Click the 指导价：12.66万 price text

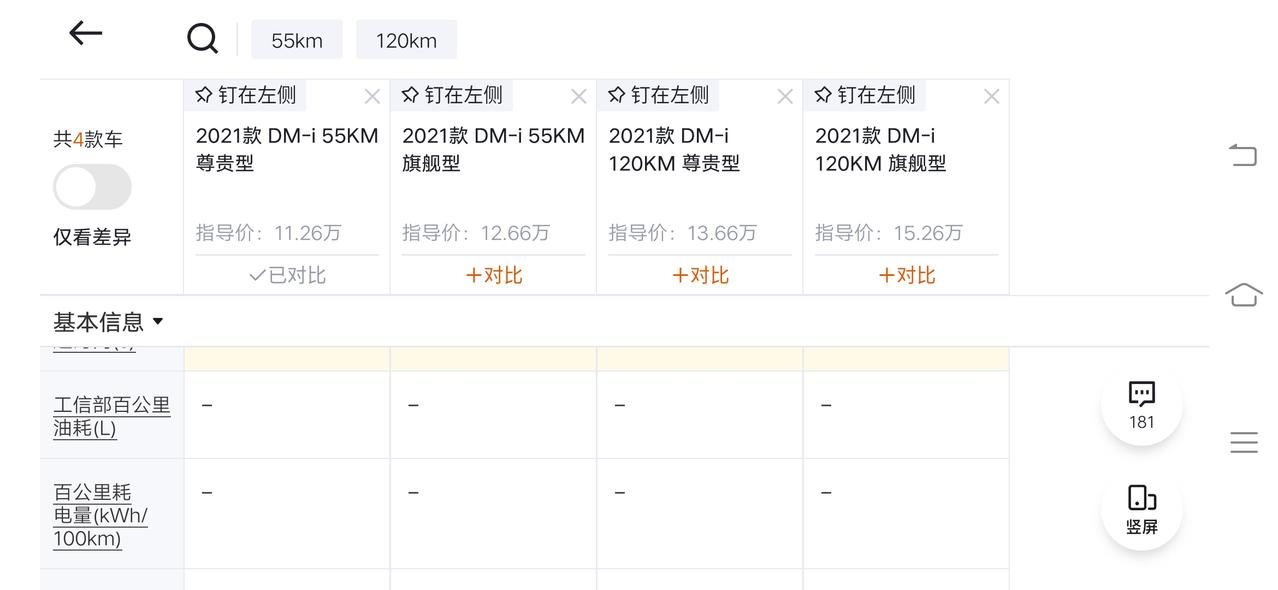476,233
